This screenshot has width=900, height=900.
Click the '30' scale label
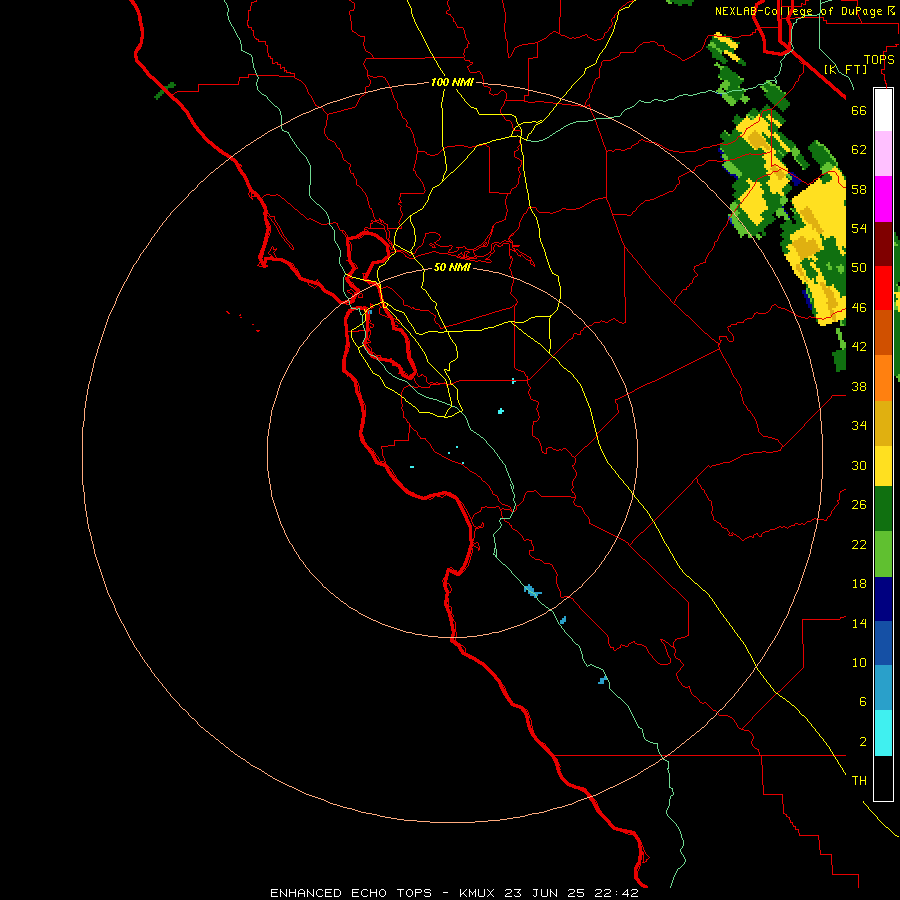coord(859,465)
